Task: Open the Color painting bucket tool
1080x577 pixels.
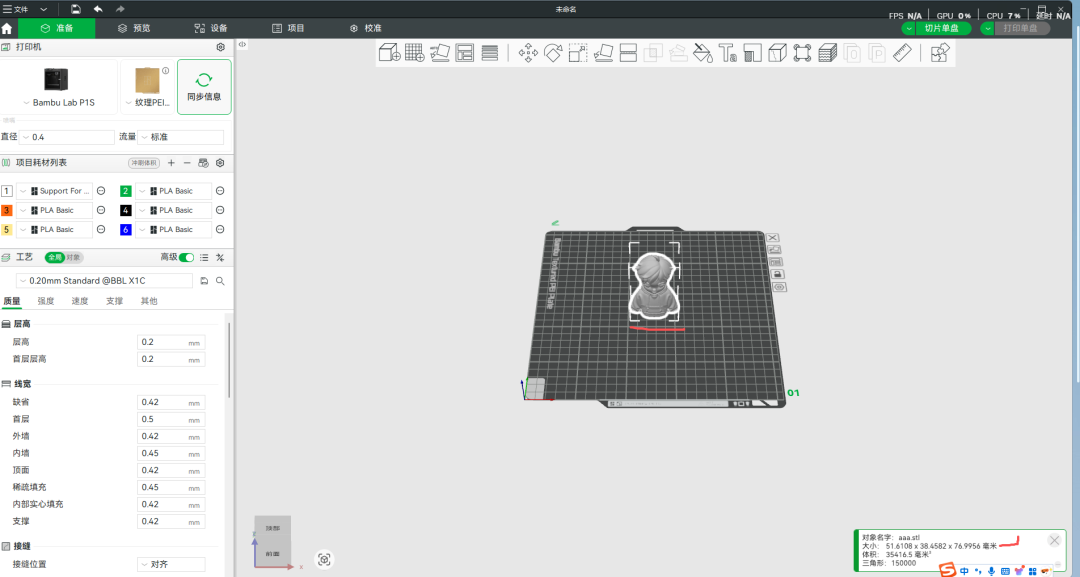Action: (x=703, y=52)
